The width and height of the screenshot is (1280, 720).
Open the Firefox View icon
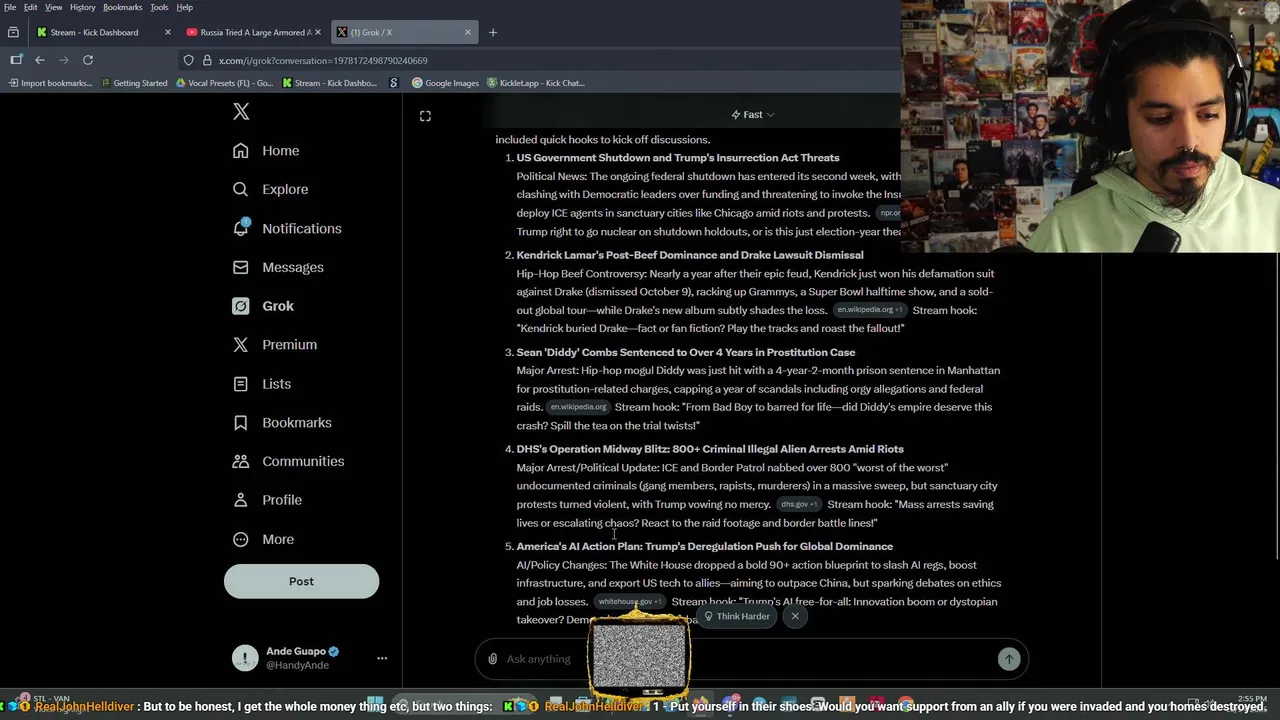[x=13, y=32]
